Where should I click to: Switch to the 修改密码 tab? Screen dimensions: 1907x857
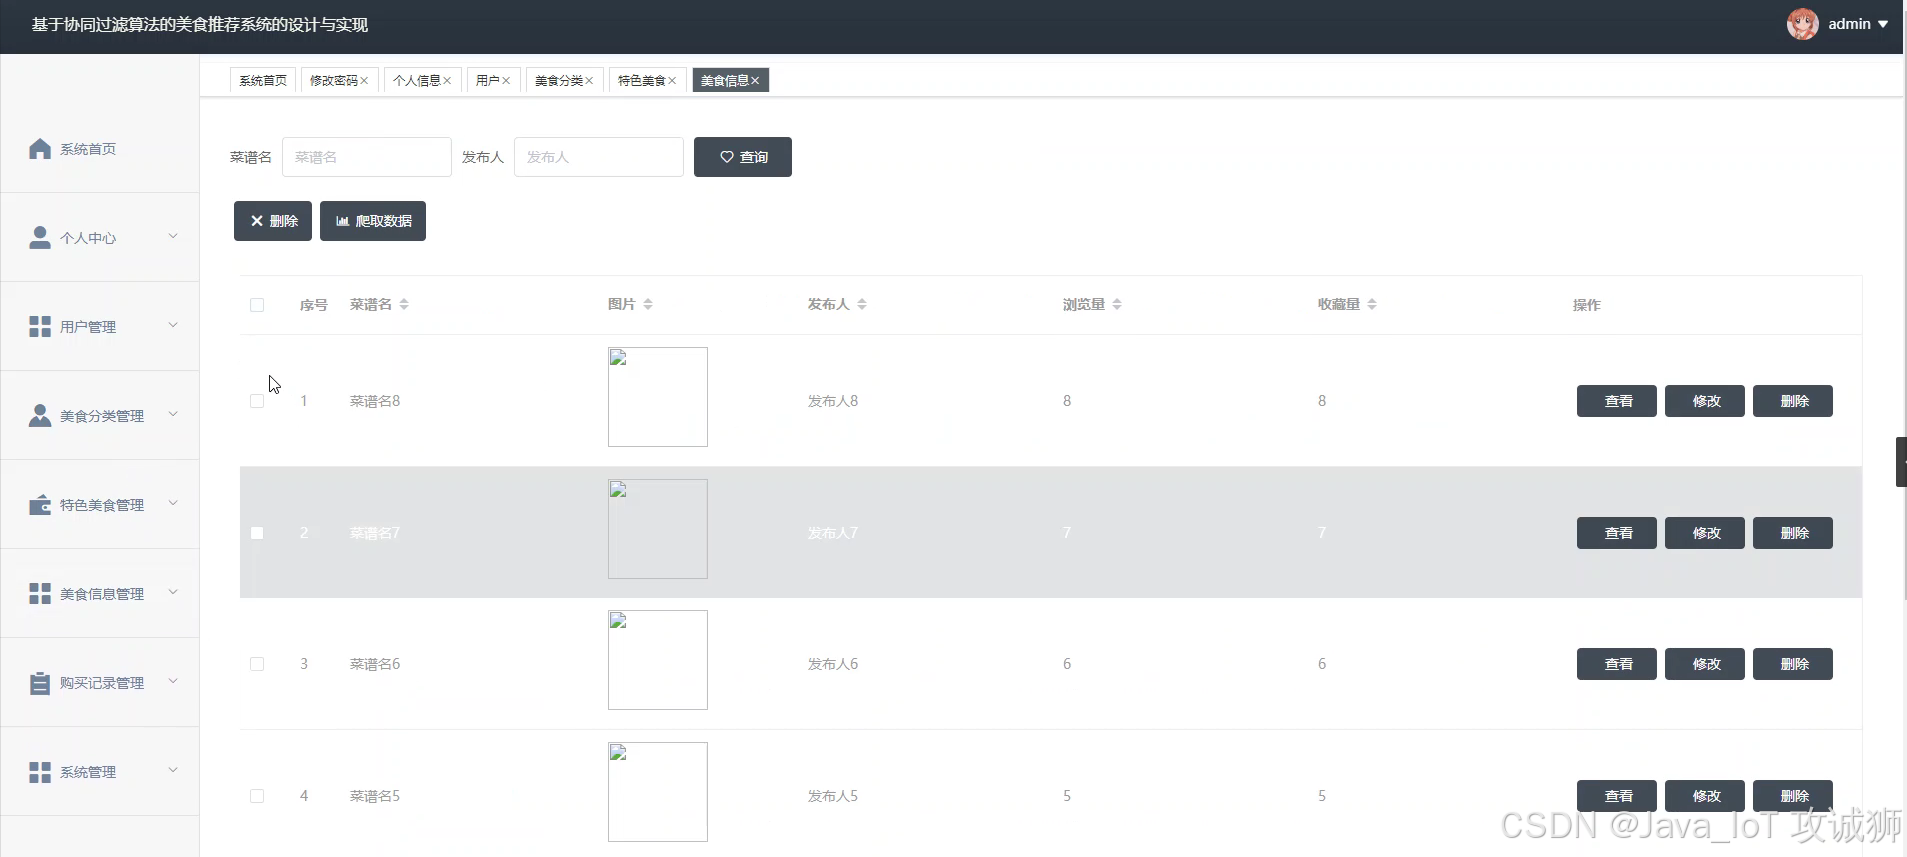333,81
